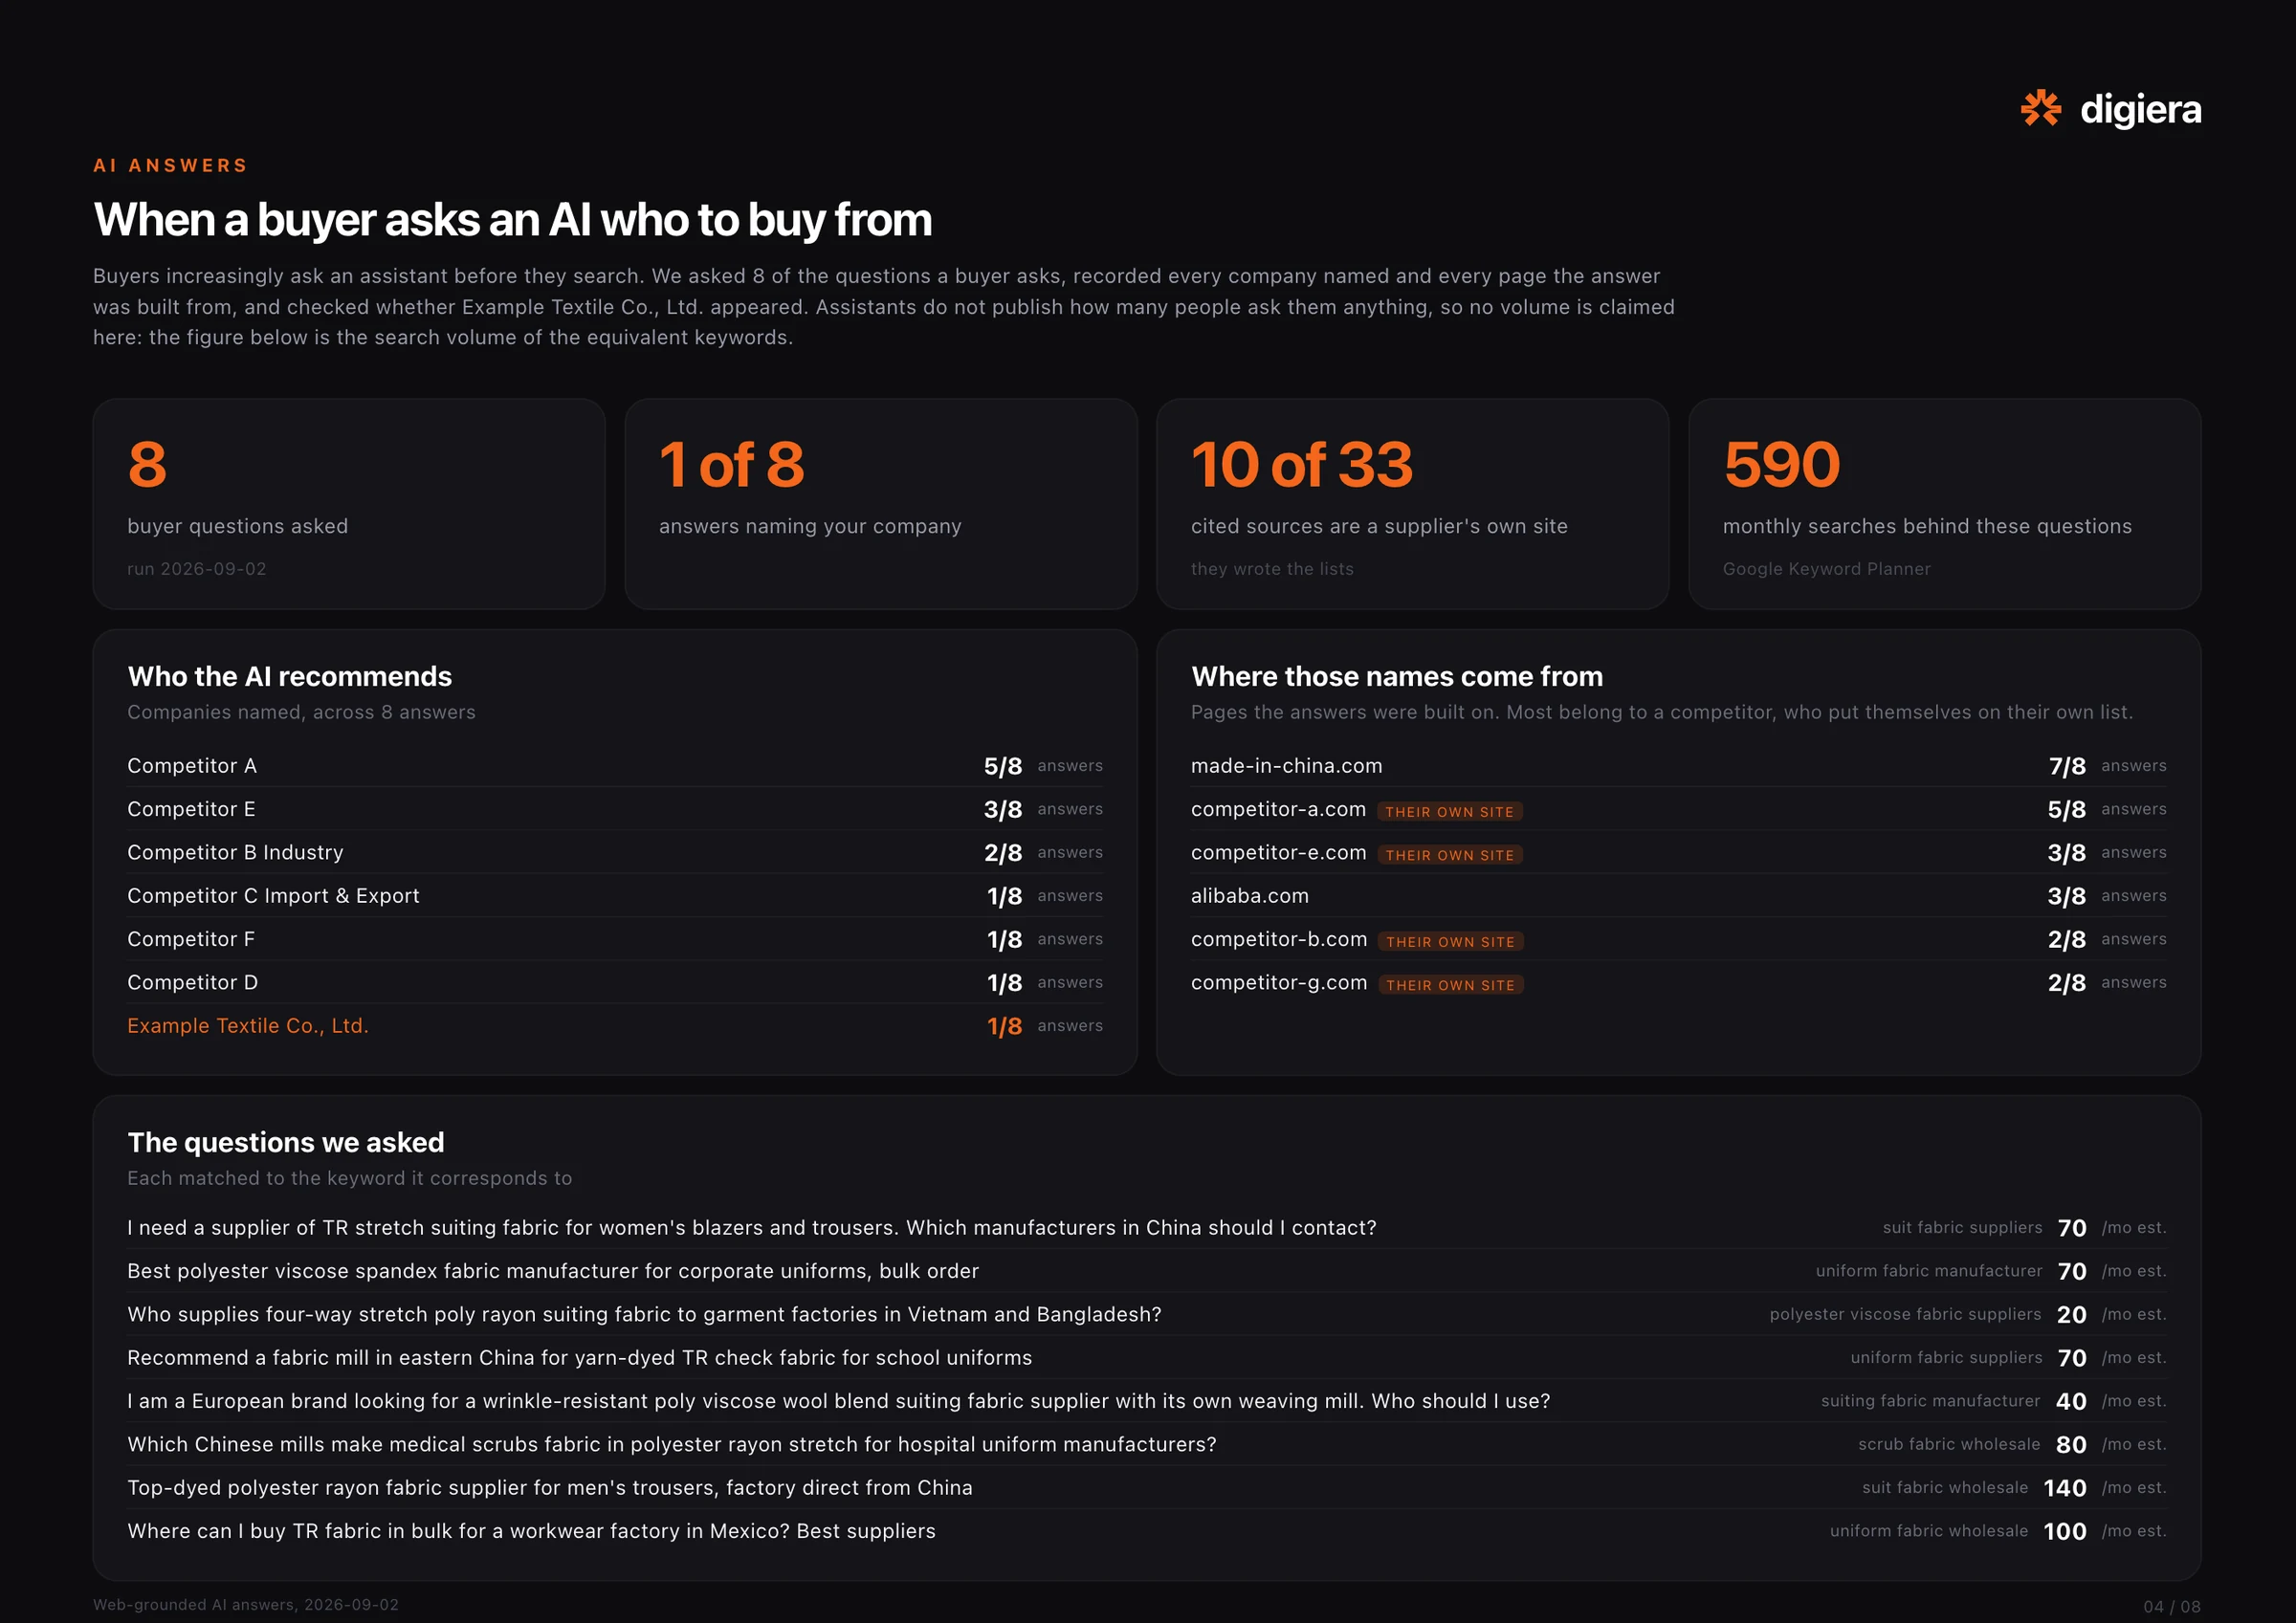Click the medical scrubs fabric question

click(x=672, y=1444)
